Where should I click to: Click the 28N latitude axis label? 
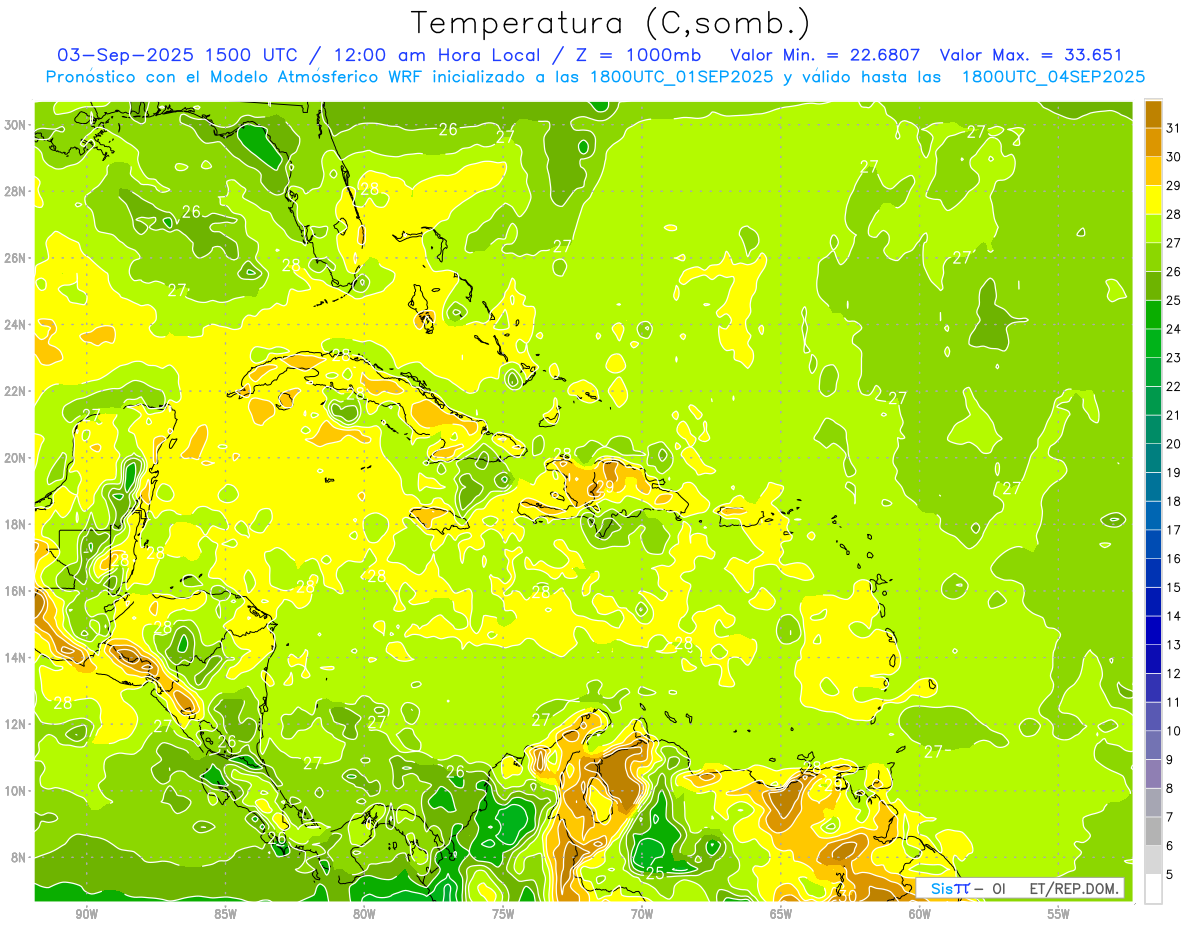[x=16, y=191]
